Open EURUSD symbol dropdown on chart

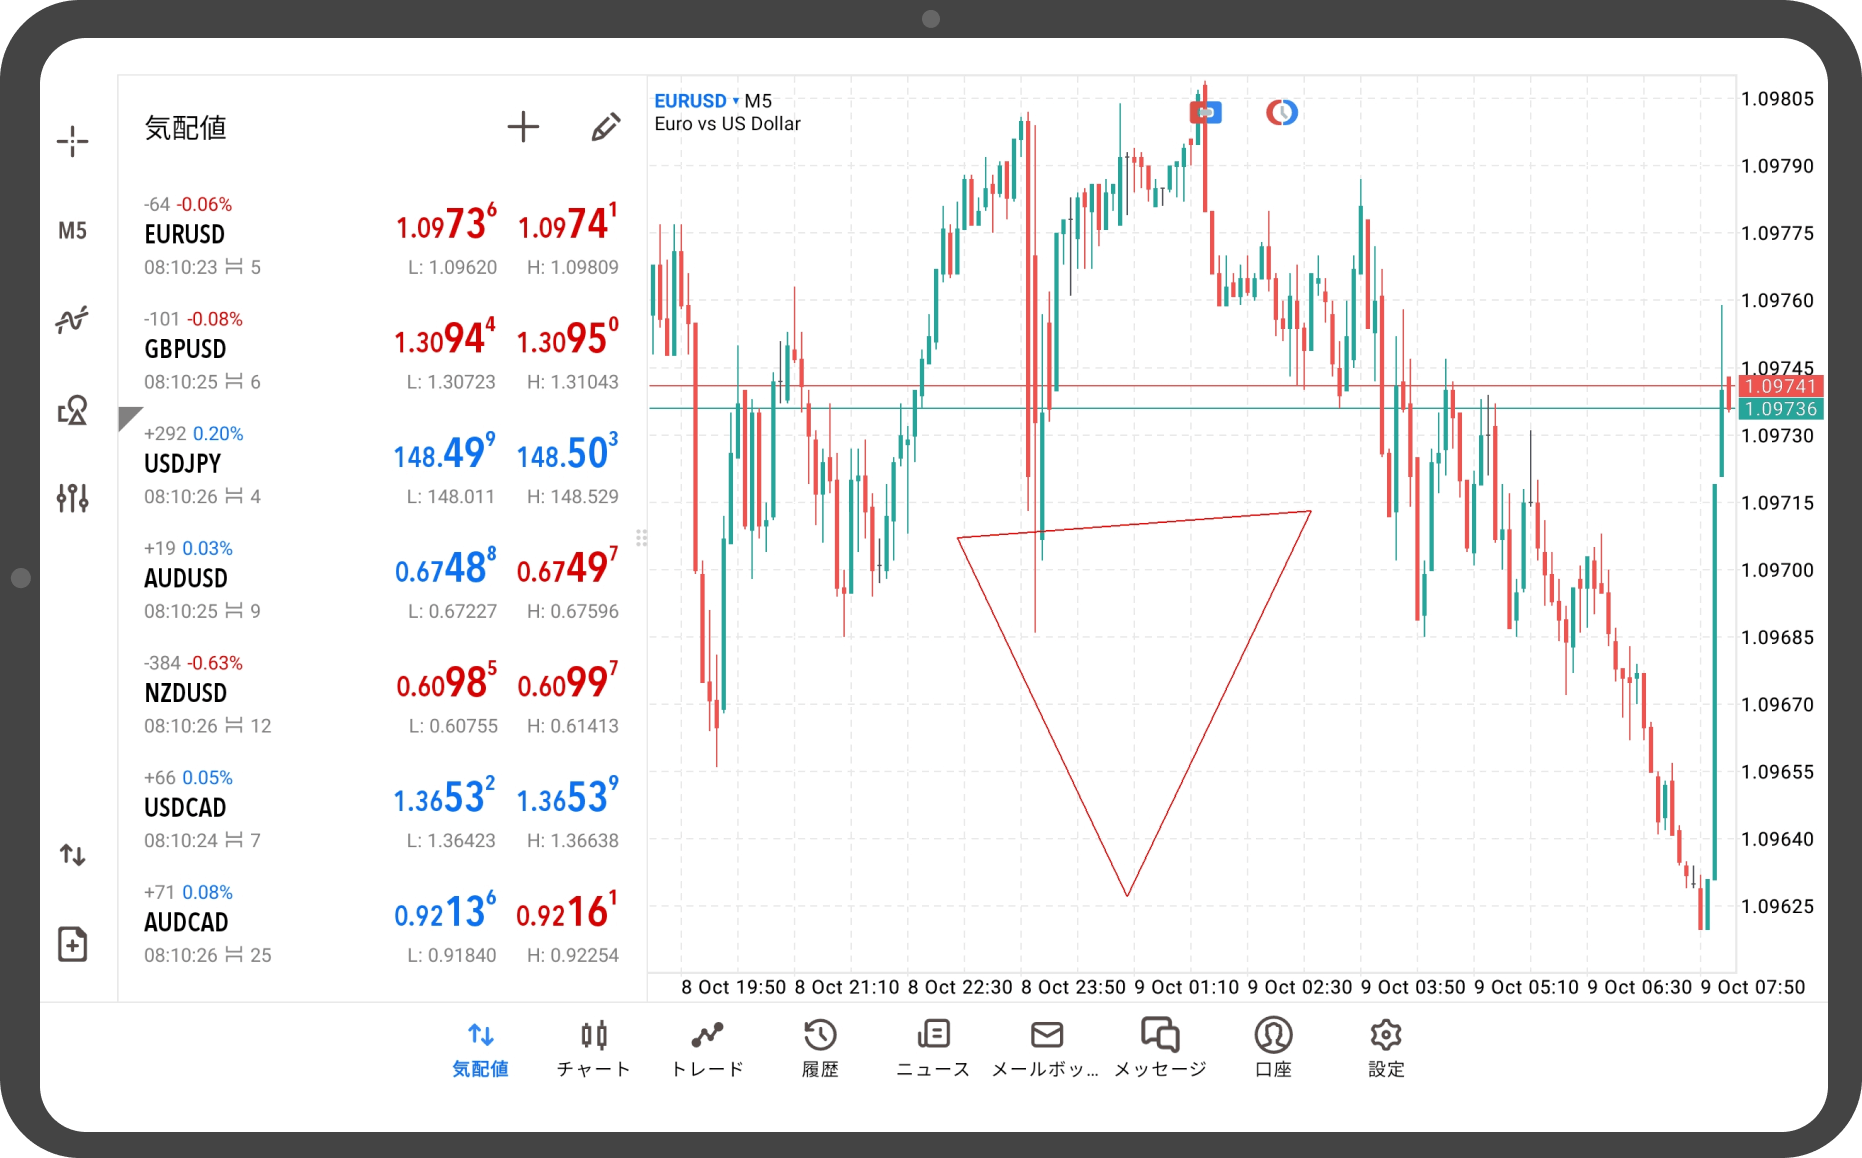[696, 101]
